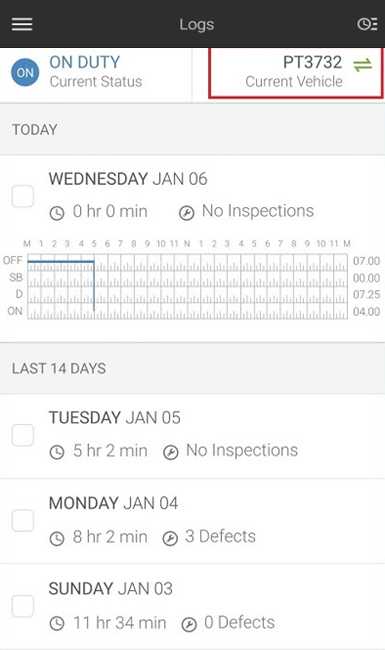
Task: Tap the clock icon beside 11 hr 34 min
Action: point(57,623)
